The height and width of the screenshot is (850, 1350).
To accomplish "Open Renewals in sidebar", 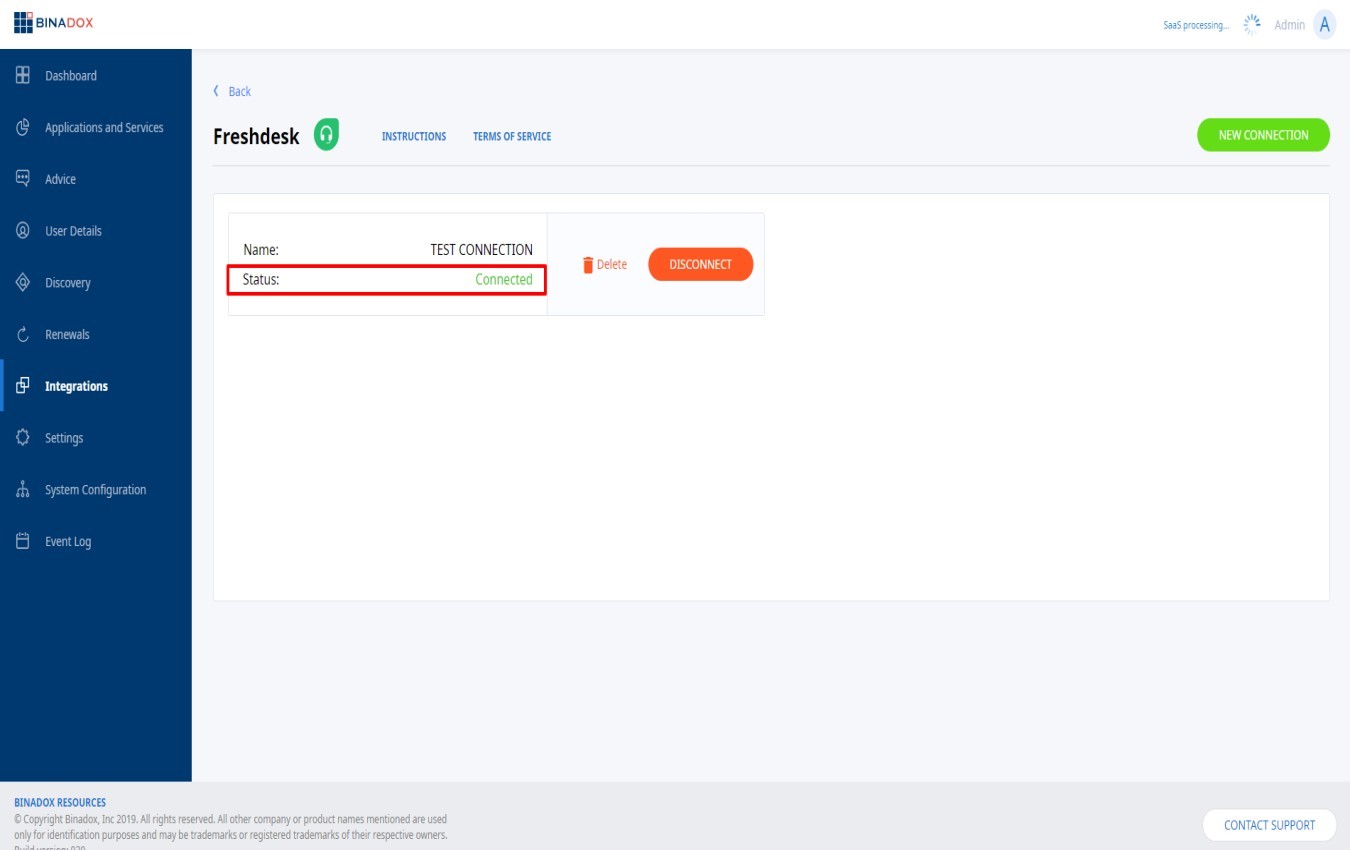I will pos(67,335).
